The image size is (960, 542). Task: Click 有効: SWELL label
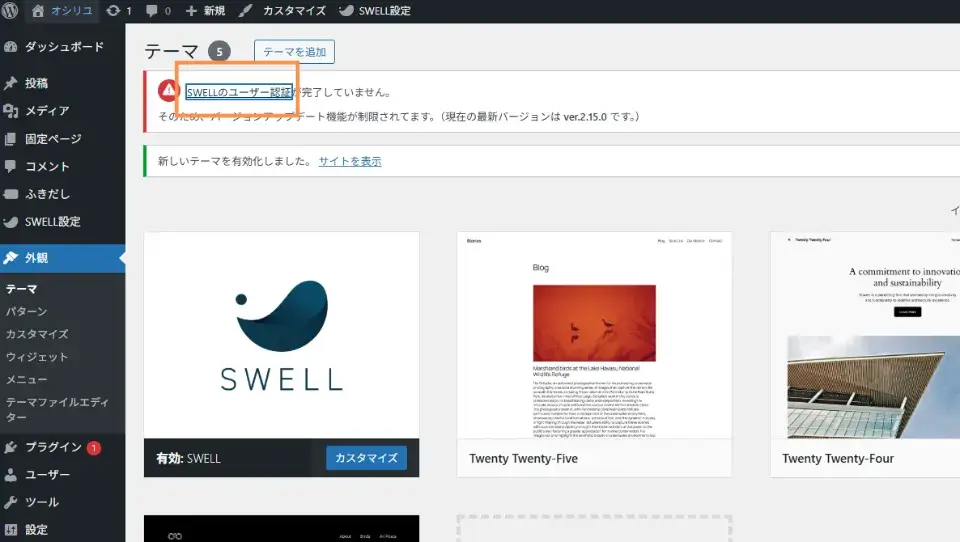189,459
